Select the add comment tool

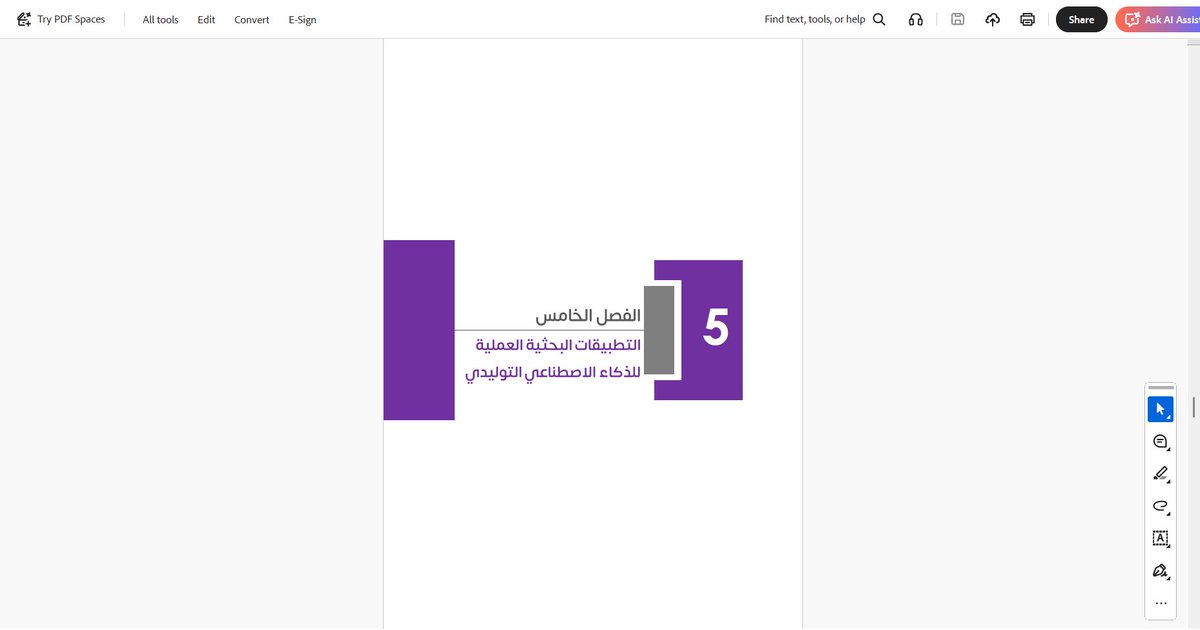tap(1160, 442)
